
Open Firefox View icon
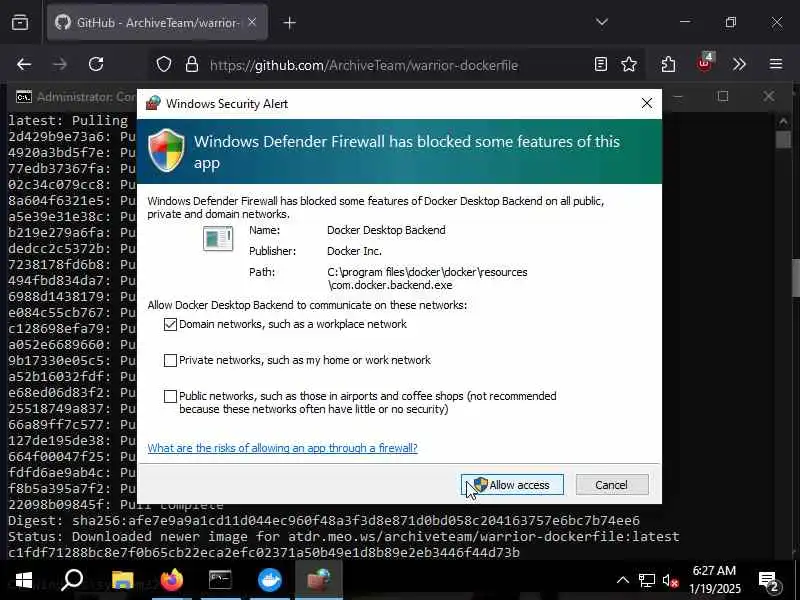click(x=20, y=22)
